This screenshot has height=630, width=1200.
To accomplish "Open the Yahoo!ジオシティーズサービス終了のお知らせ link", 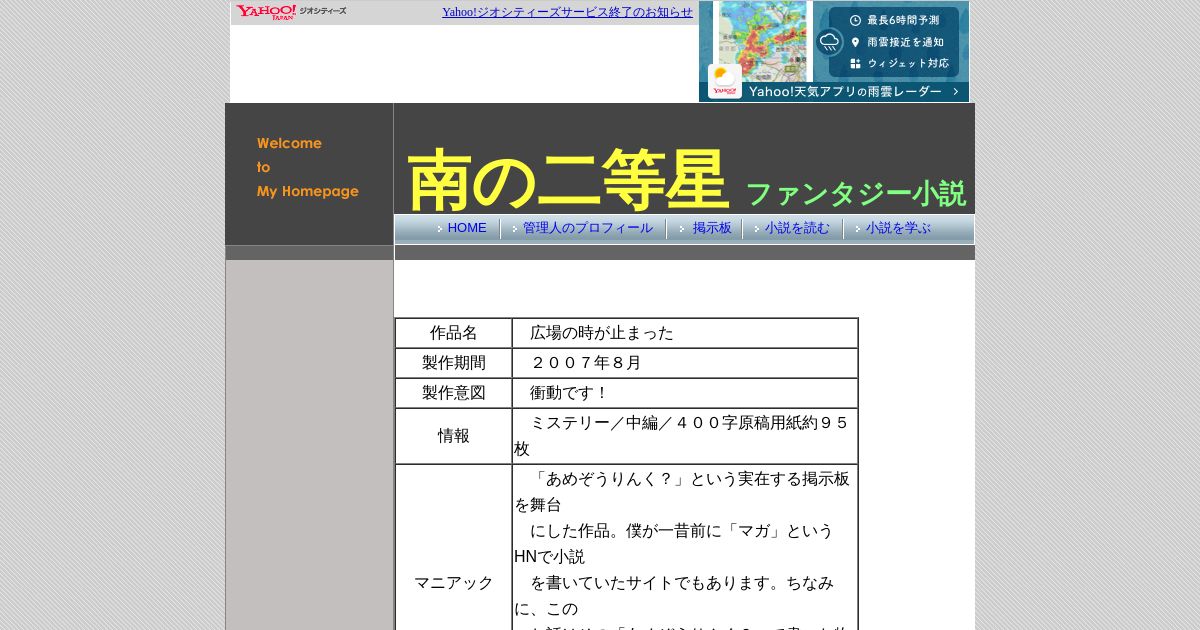I will point(567,12).
